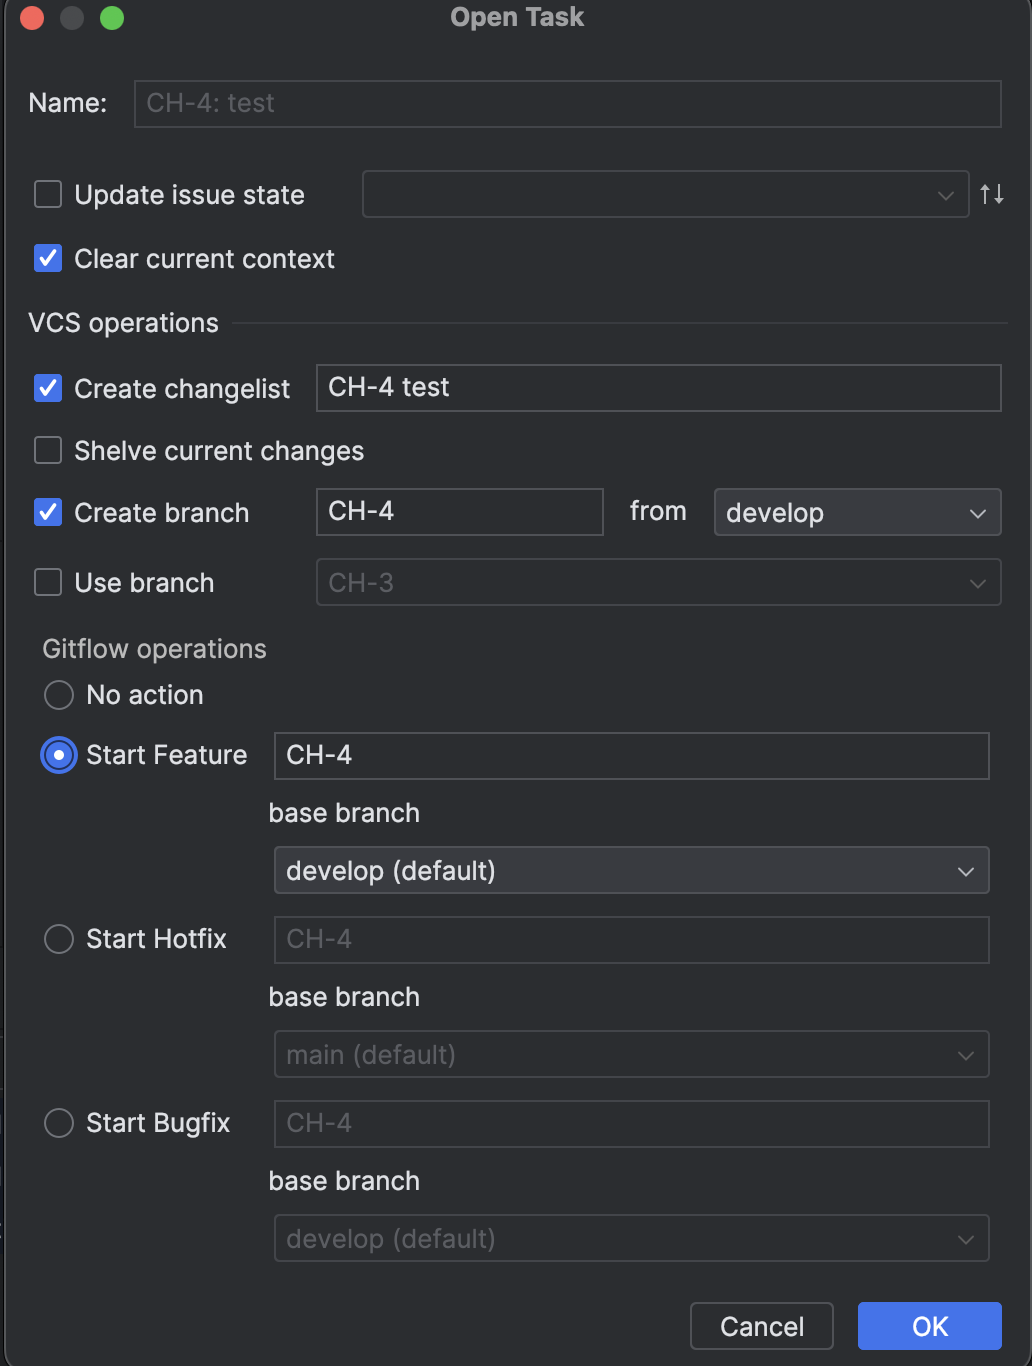The height and width of the screenshot is (1366, 1032).
Task: Select the Start Hotfix radio button
Action: point(58,938)
